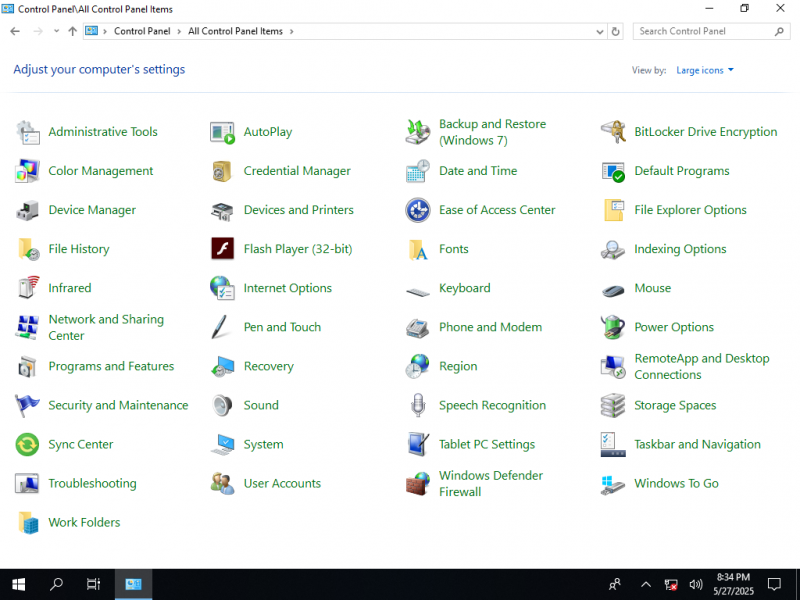The width and height of the screenshot is (800, 600).
Task: Open Programs and Features link
Action: (x=111, y=366)
